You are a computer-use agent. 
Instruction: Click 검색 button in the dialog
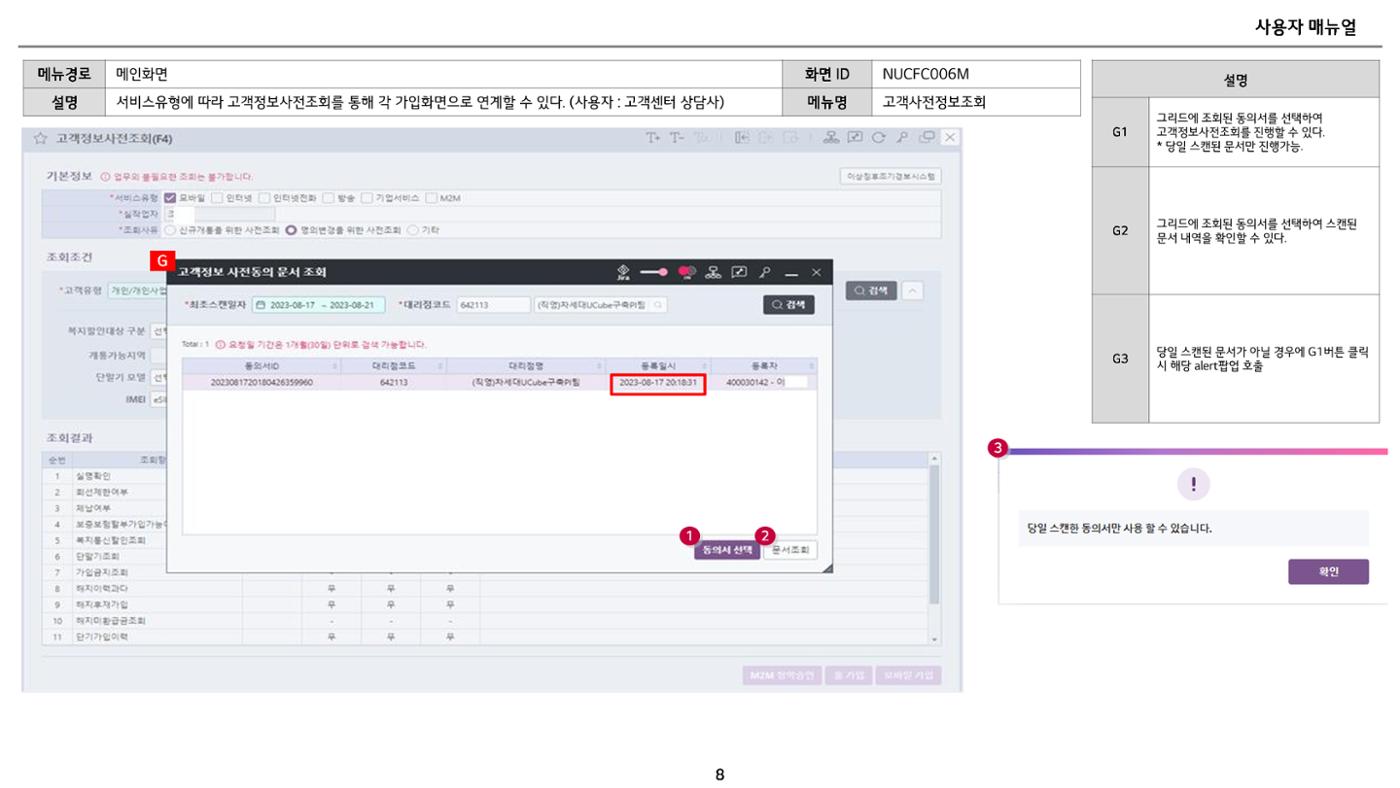pyautogui.click(x=789, y=305)
